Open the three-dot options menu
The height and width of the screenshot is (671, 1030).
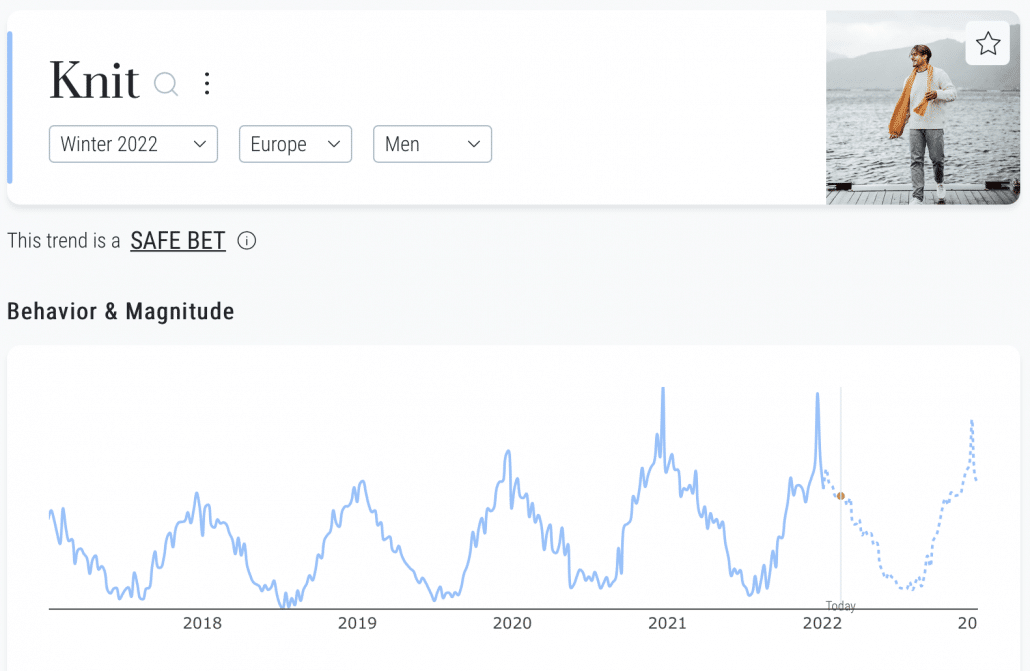207,83
